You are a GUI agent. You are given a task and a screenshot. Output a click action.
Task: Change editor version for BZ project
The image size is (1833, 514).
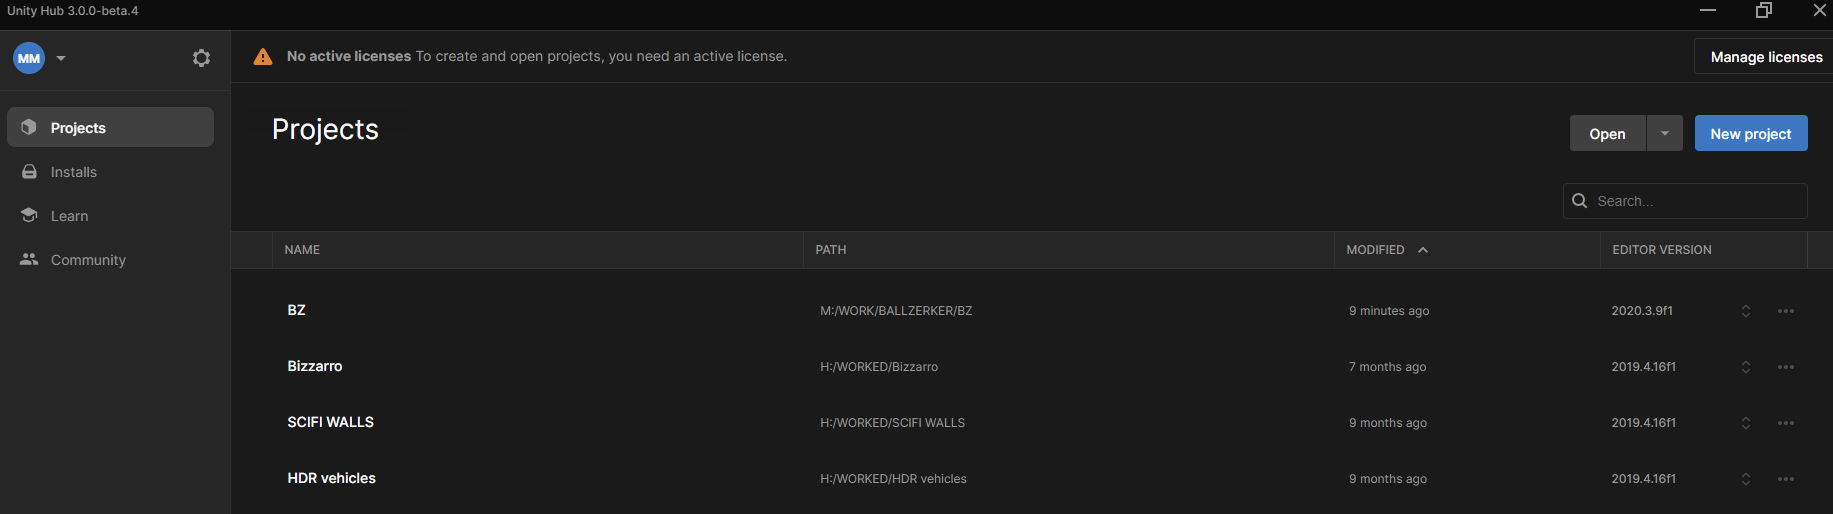(1745, 311)
